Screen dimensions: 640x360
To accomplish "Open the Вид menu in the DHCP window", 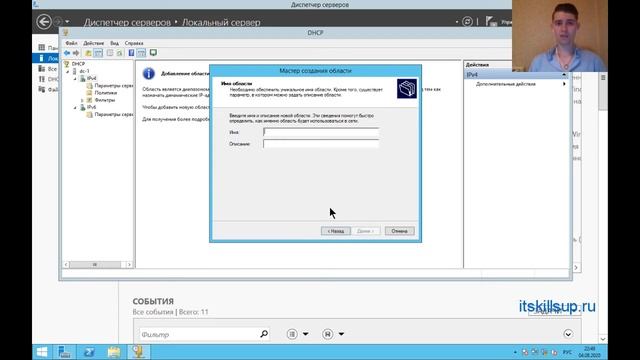I will coord(114,43).
